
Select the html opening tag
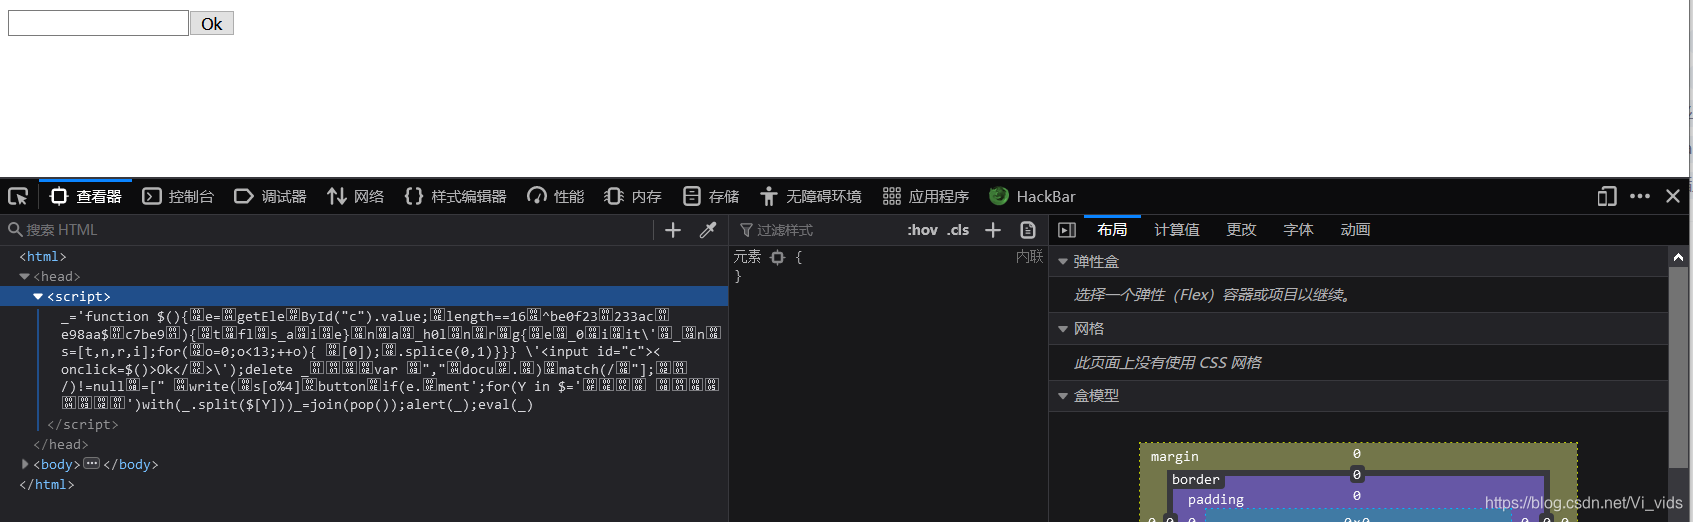click(42, 257)
